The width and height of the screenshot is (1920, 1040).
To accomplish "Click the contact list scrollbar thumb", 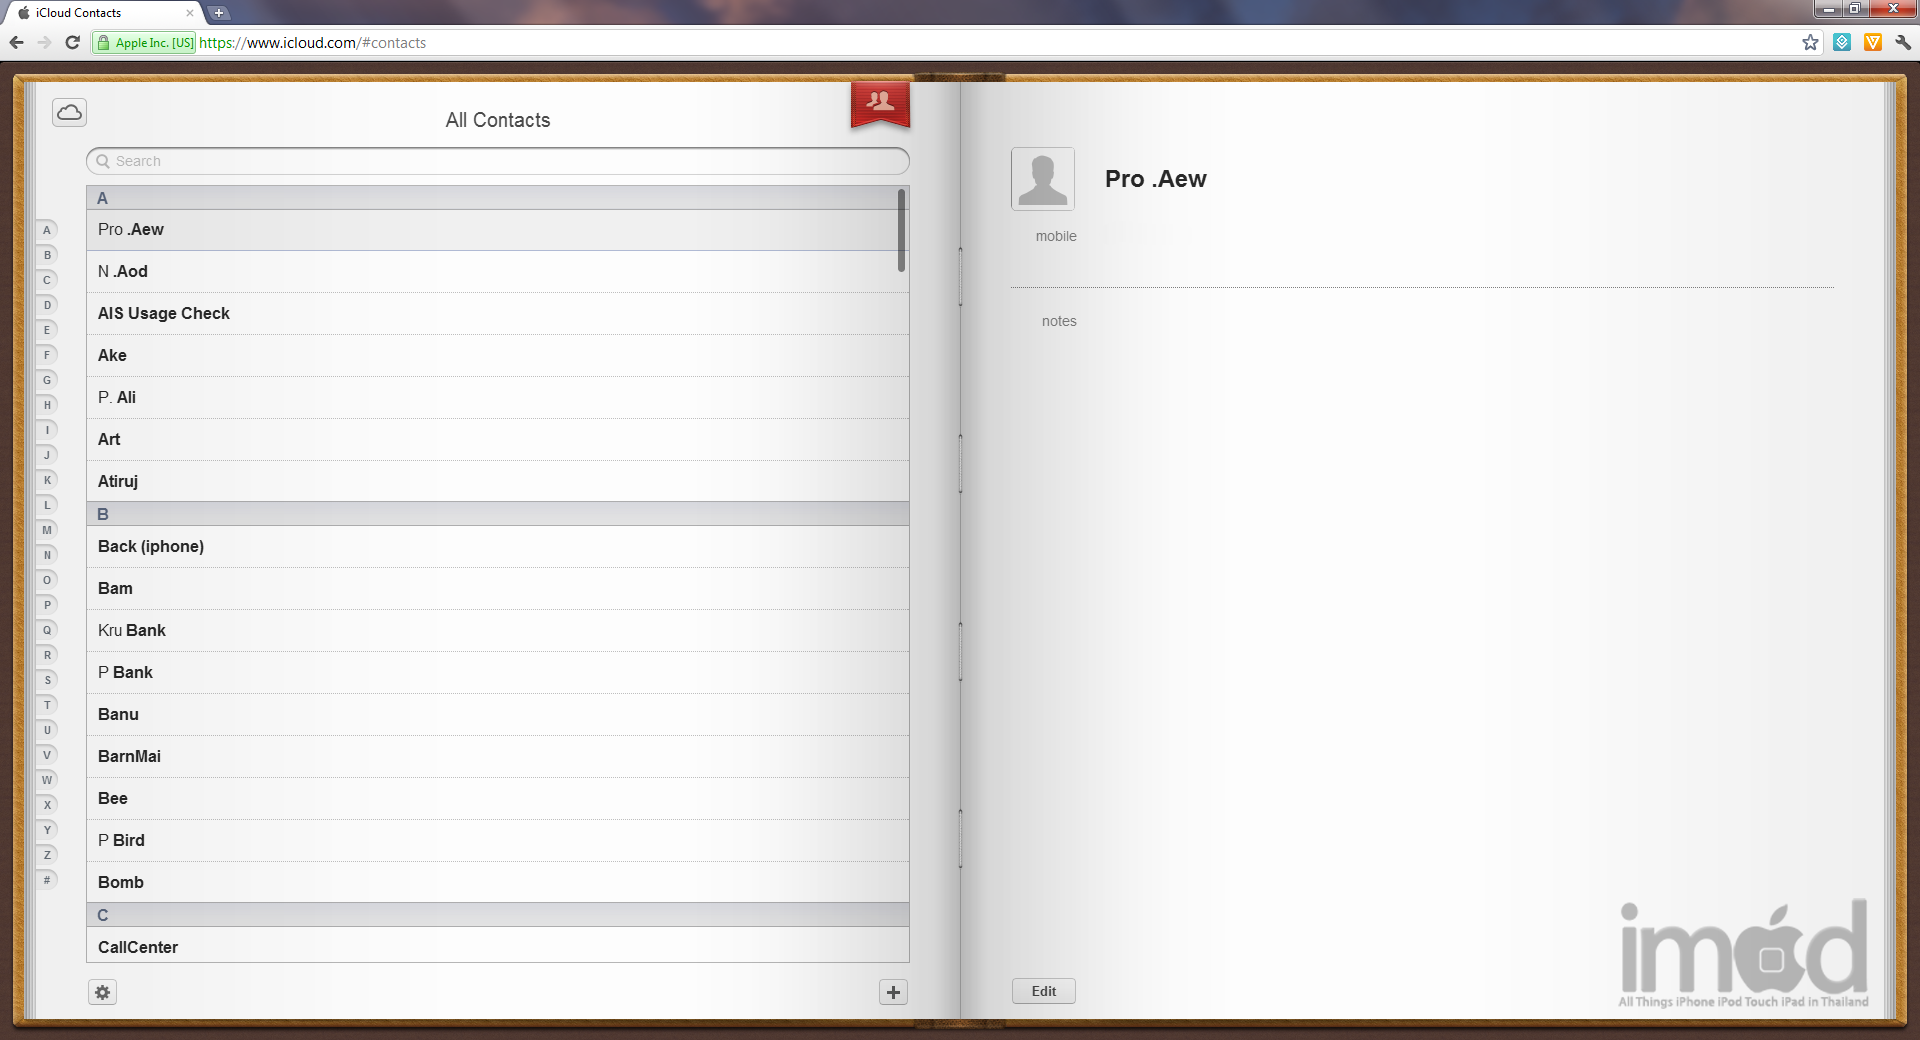I will click(901, 230).
